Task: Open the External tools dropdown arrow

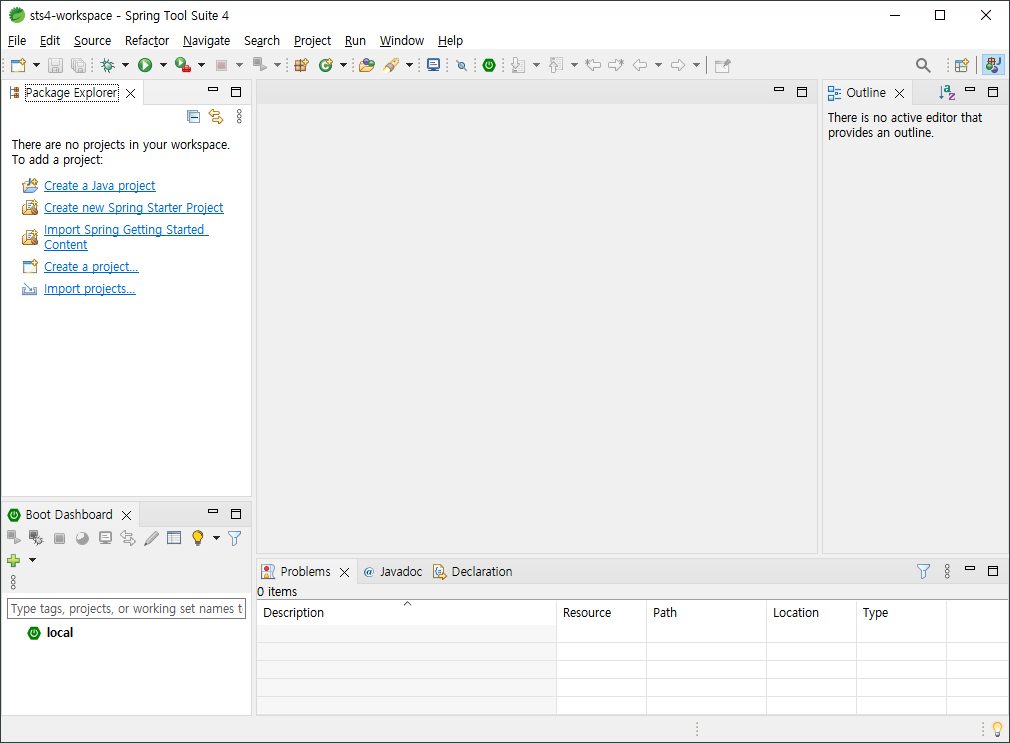Action: [201, 65]
